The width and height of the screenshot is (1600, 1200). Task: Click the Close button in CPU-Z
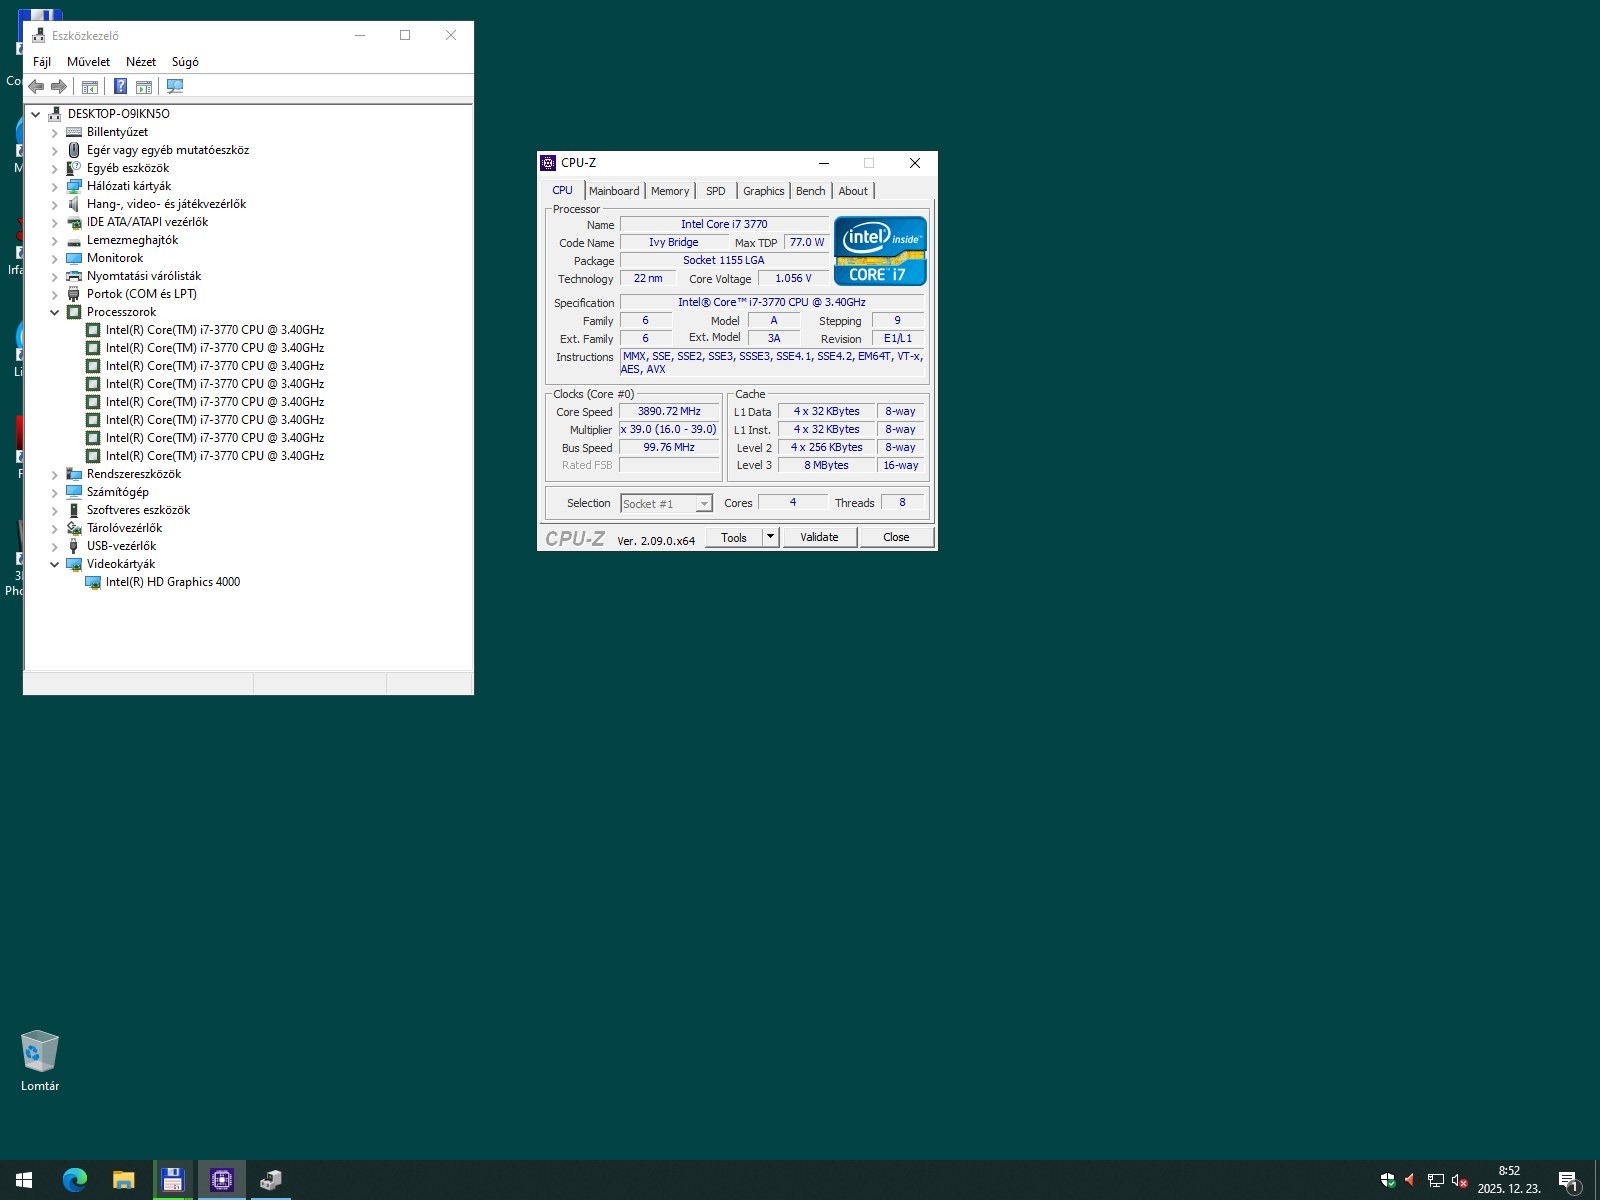click(x=896, y=537)
